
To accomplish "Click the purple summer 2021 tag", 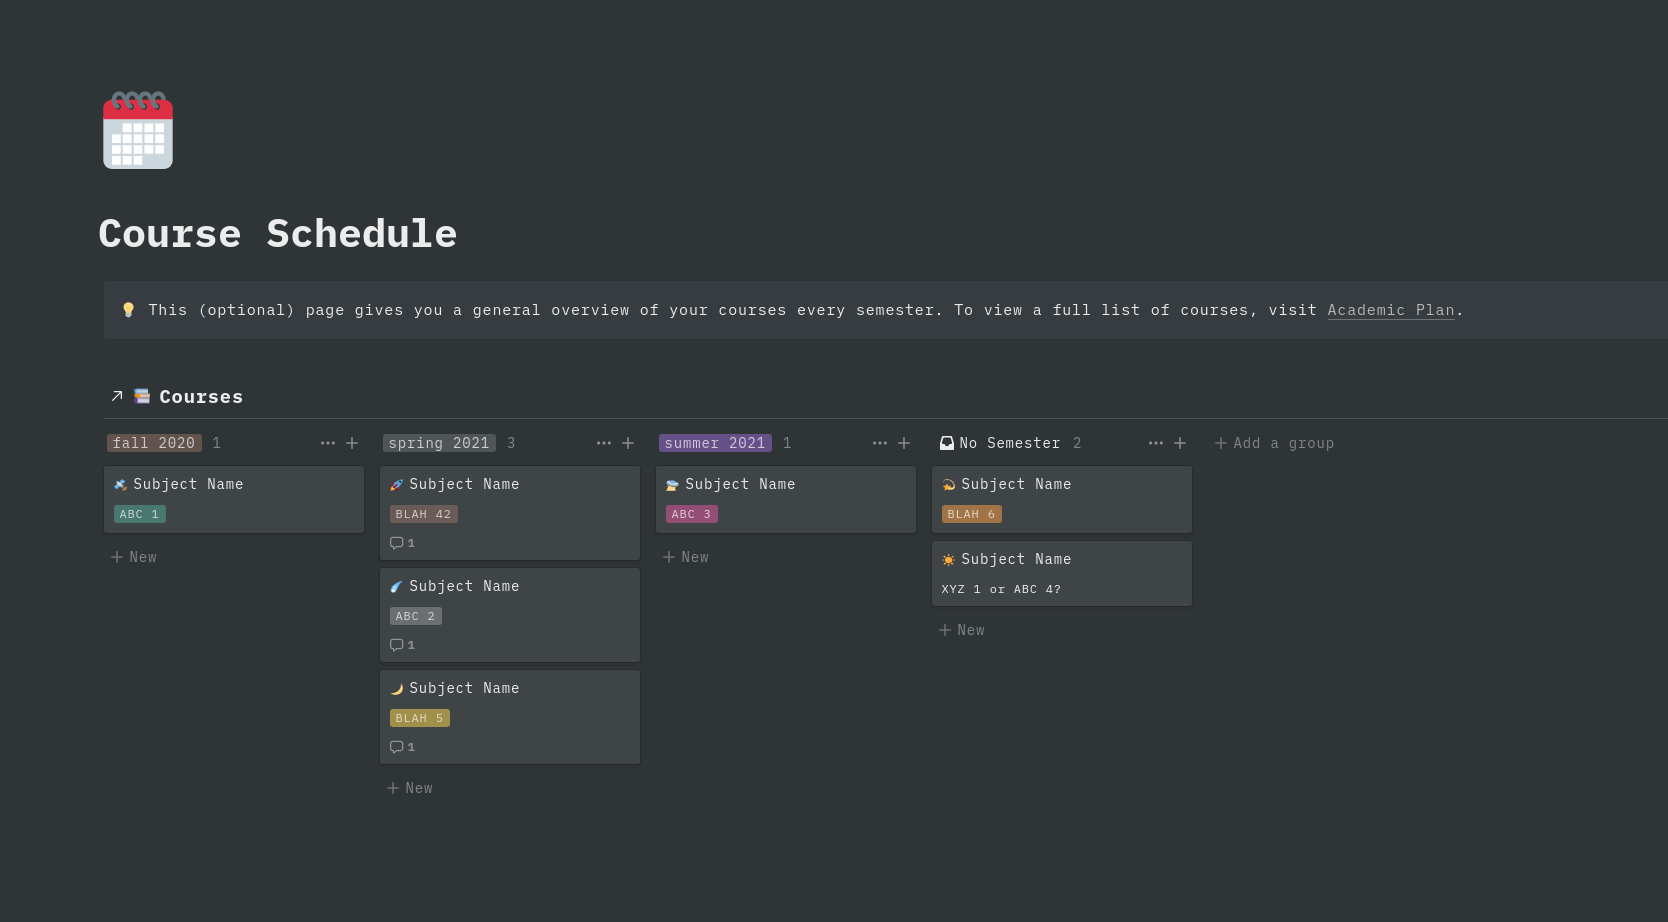I will point(715,443).
